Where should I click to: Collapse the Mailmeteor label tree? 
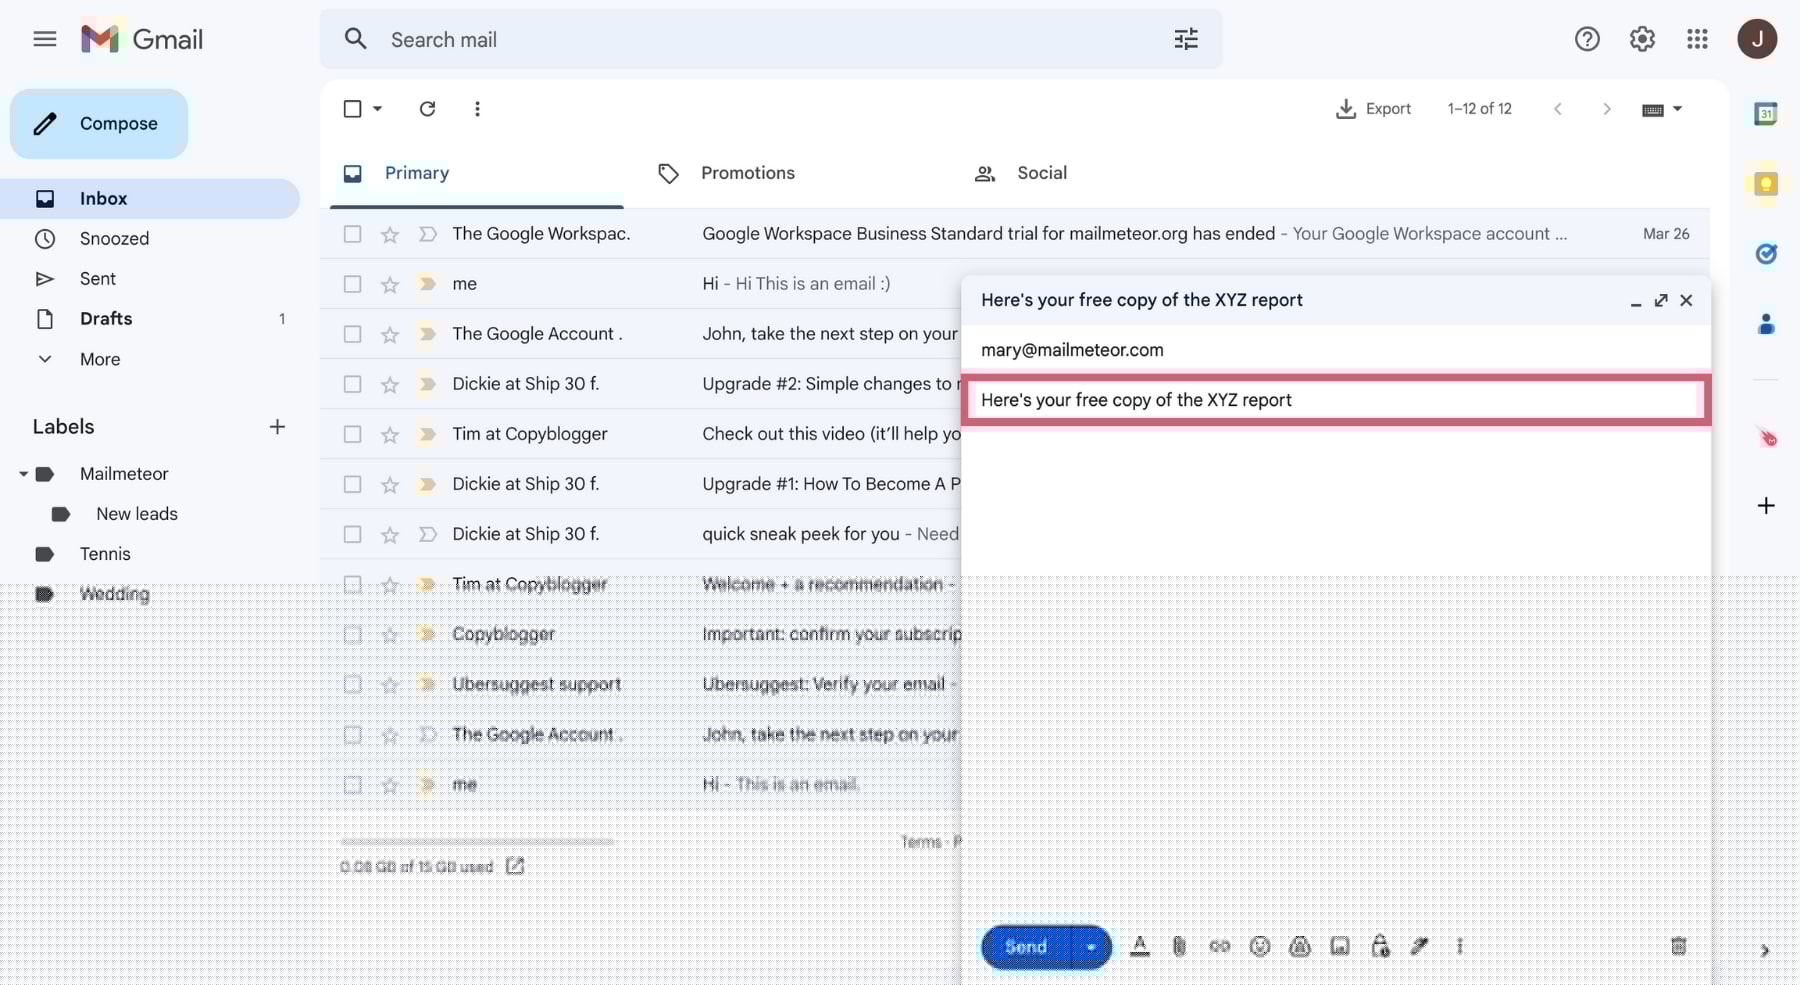(x=23, y=474)
